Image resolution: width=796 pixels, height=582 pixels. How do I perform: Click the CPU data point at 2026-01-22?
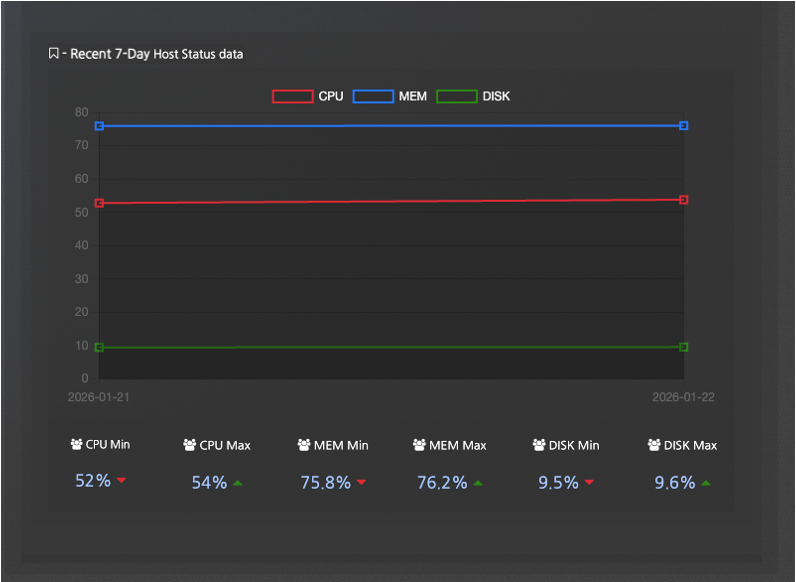[684, 200]
